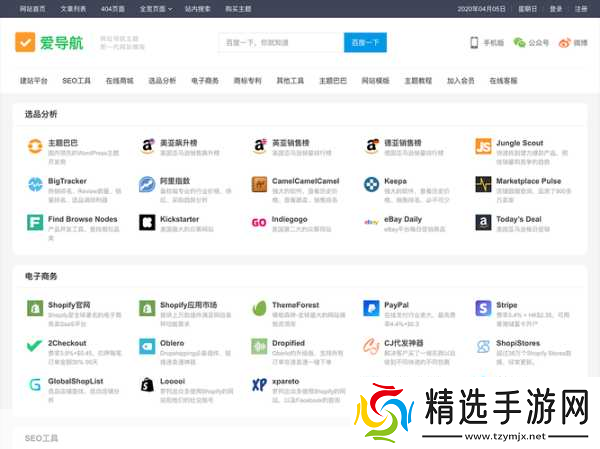
Task: Open 文章列表 in top bar
Action: coord(73,9)
